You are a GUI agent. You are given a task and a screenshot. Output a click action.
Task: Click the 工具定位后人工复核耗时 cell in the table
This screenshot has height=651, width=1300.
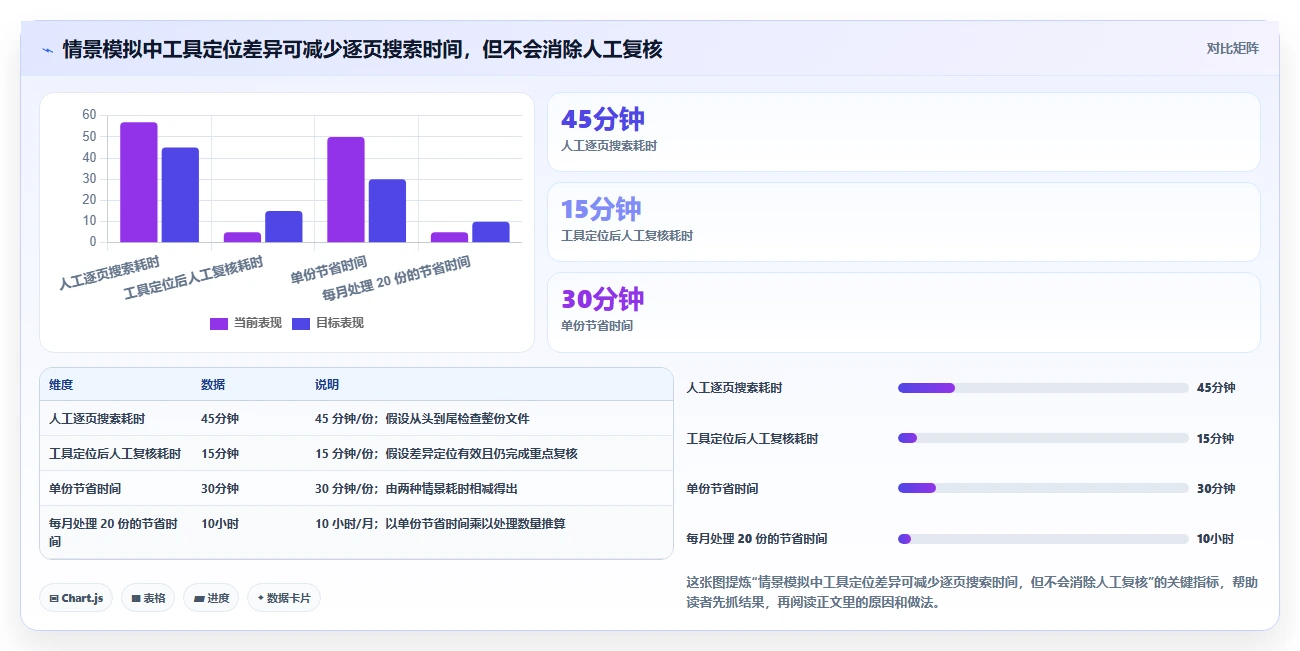115,454
